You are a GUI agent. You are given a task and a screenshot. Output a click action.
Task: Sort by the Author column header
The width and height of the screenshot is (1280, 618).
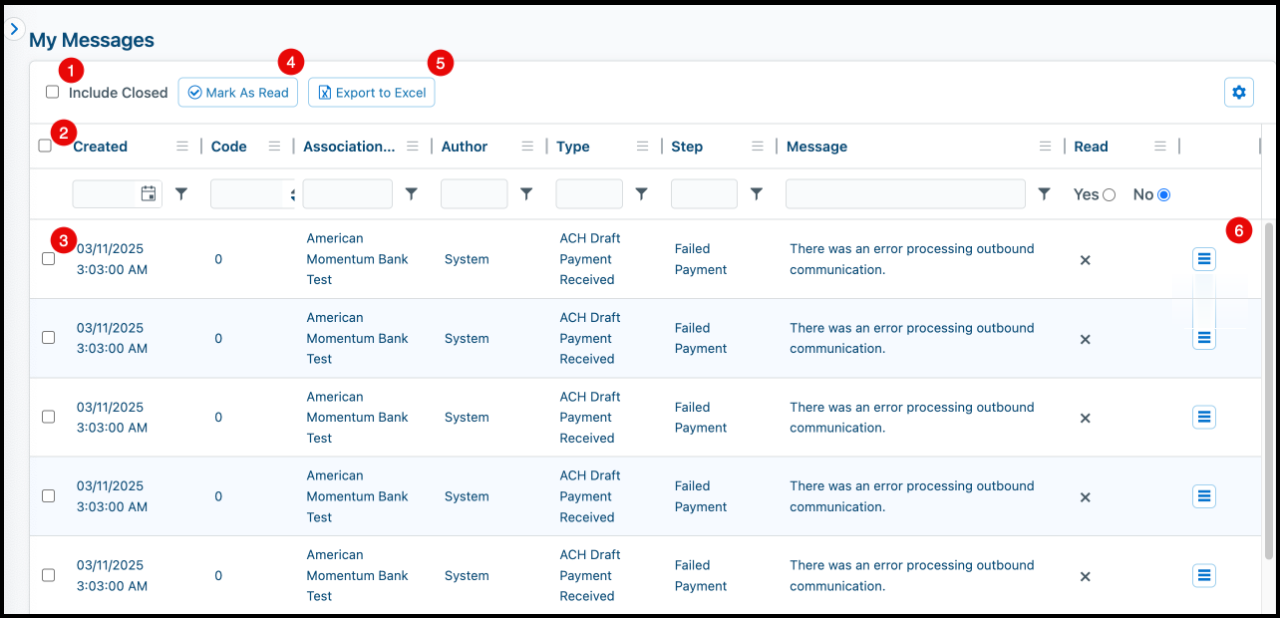465,146
